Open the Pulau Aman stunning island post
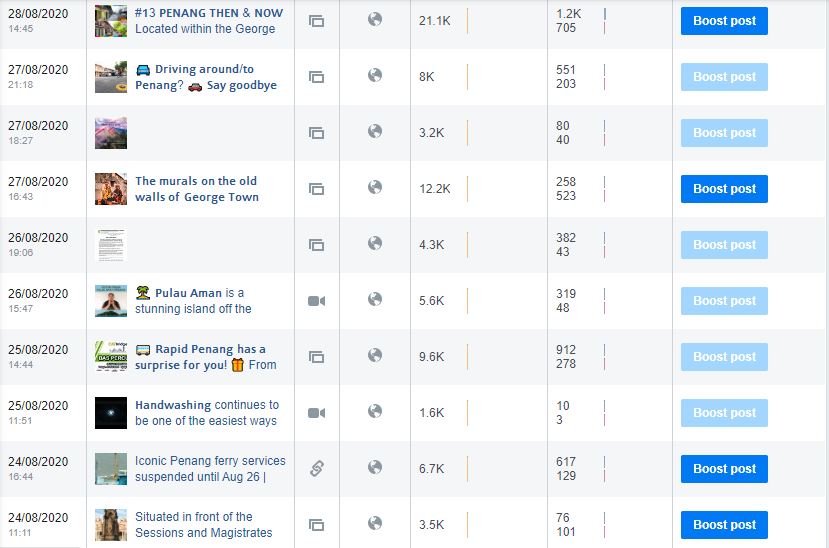The width and height of the screenshot is (829, 548). pyautogui.click(x=194, y=301)
